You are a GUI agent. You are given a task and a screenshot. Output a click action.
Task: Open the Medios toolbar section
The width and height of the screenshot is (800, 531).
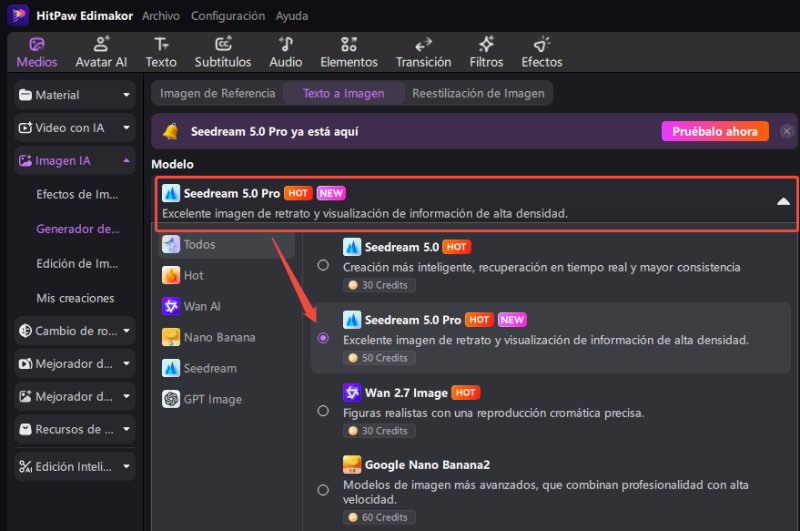[37, 53]
